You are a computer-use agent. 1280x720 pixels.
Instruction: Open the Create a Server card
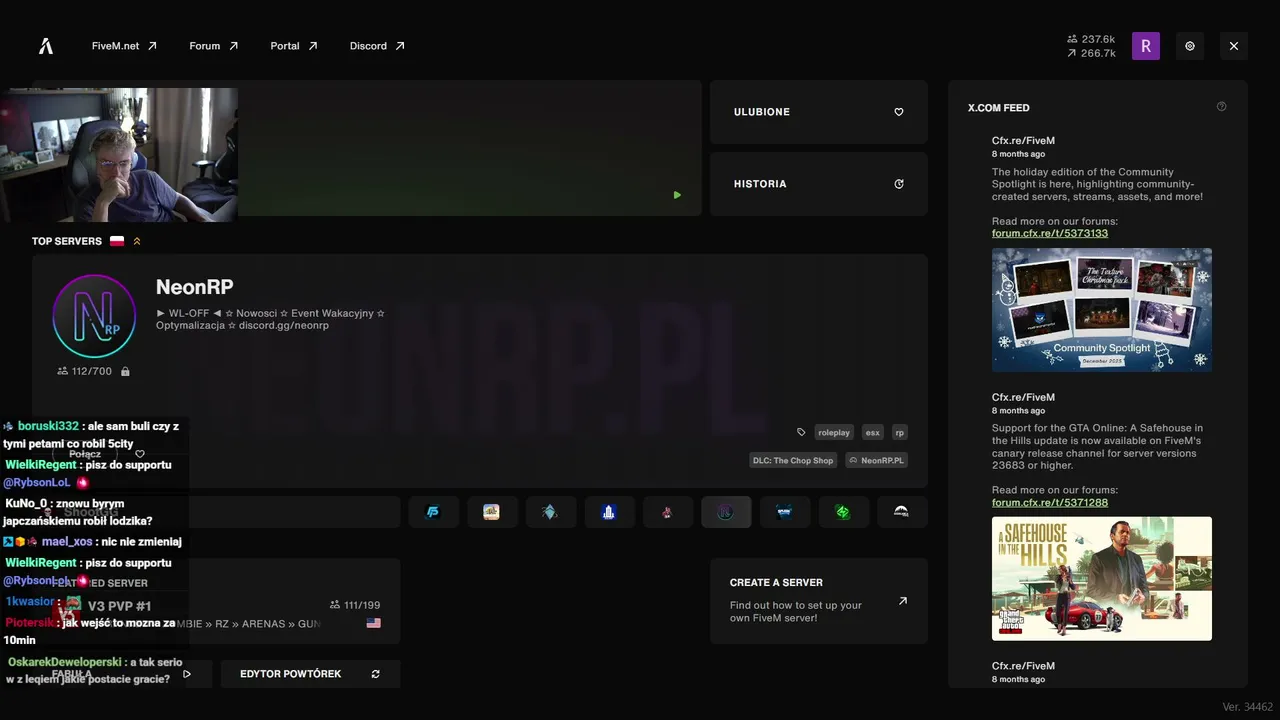tap(819, 601)
